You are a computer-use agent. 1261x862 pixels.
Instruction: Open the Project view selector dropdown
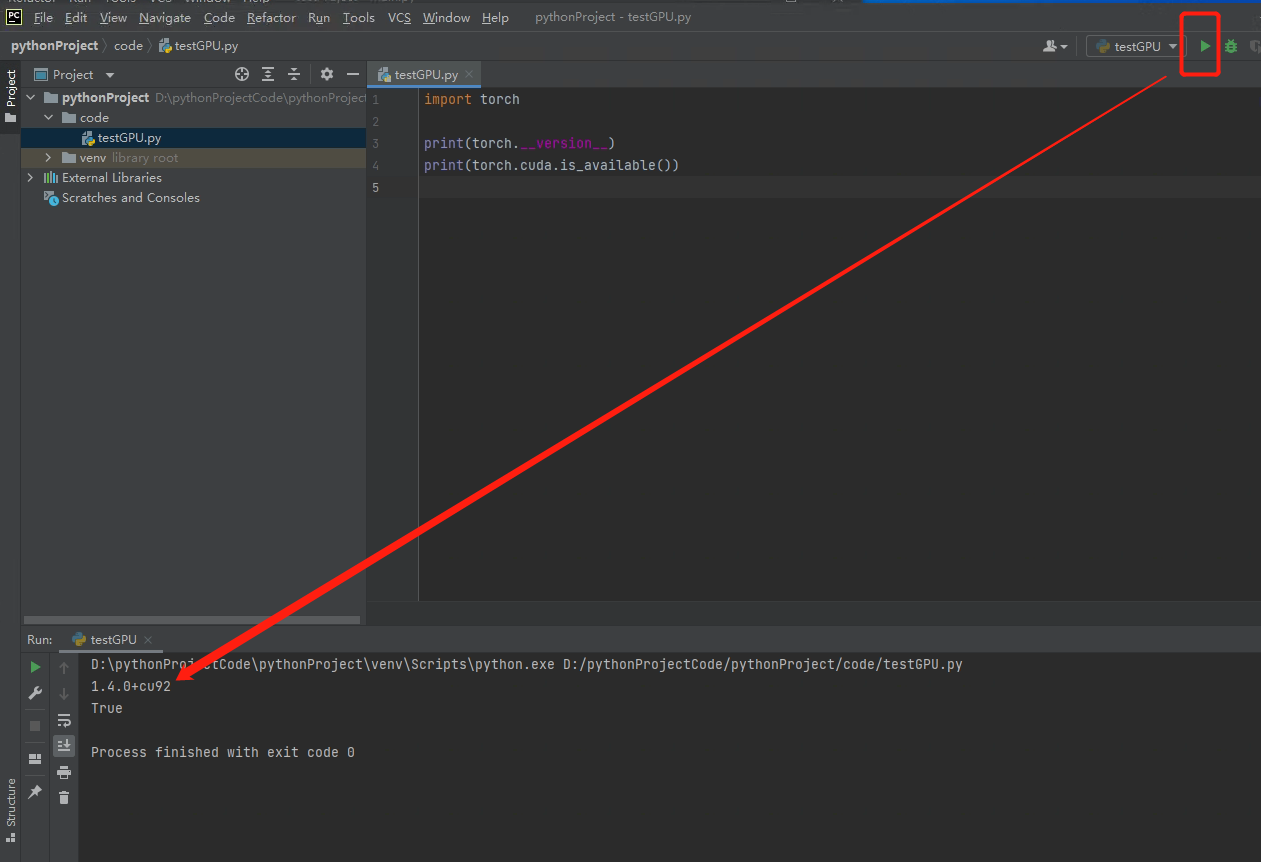[x=75, y=74]
